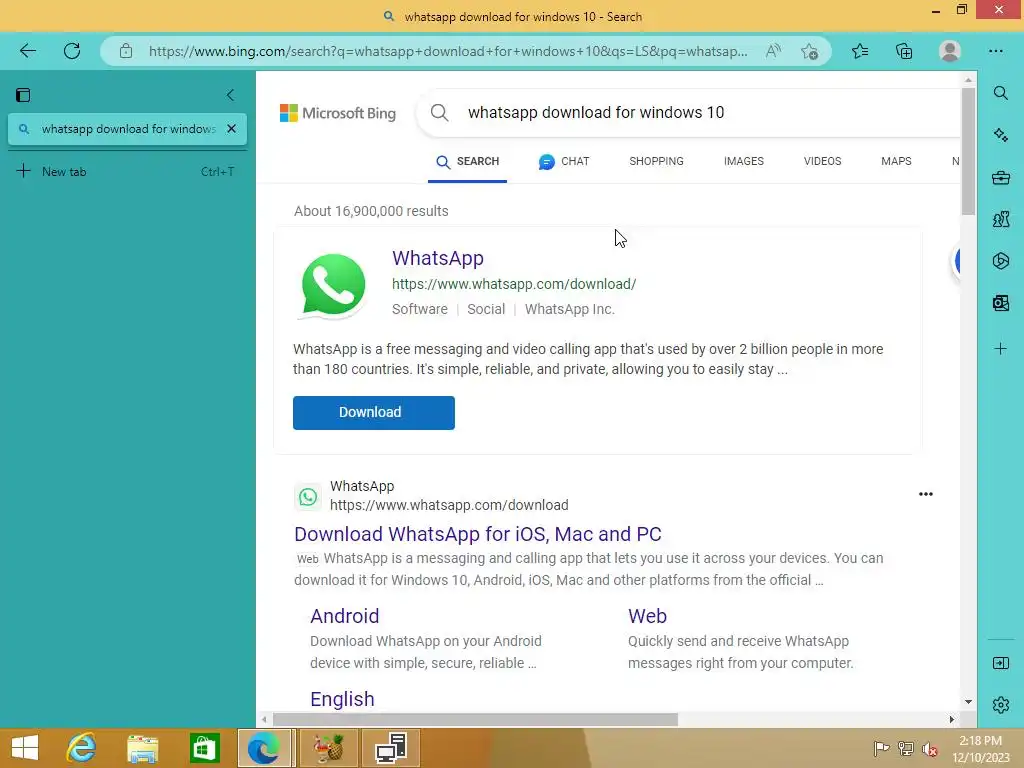1024x768 pixels.
Task: View site info via address bar lock icon
Action: (x=126, y=51)
